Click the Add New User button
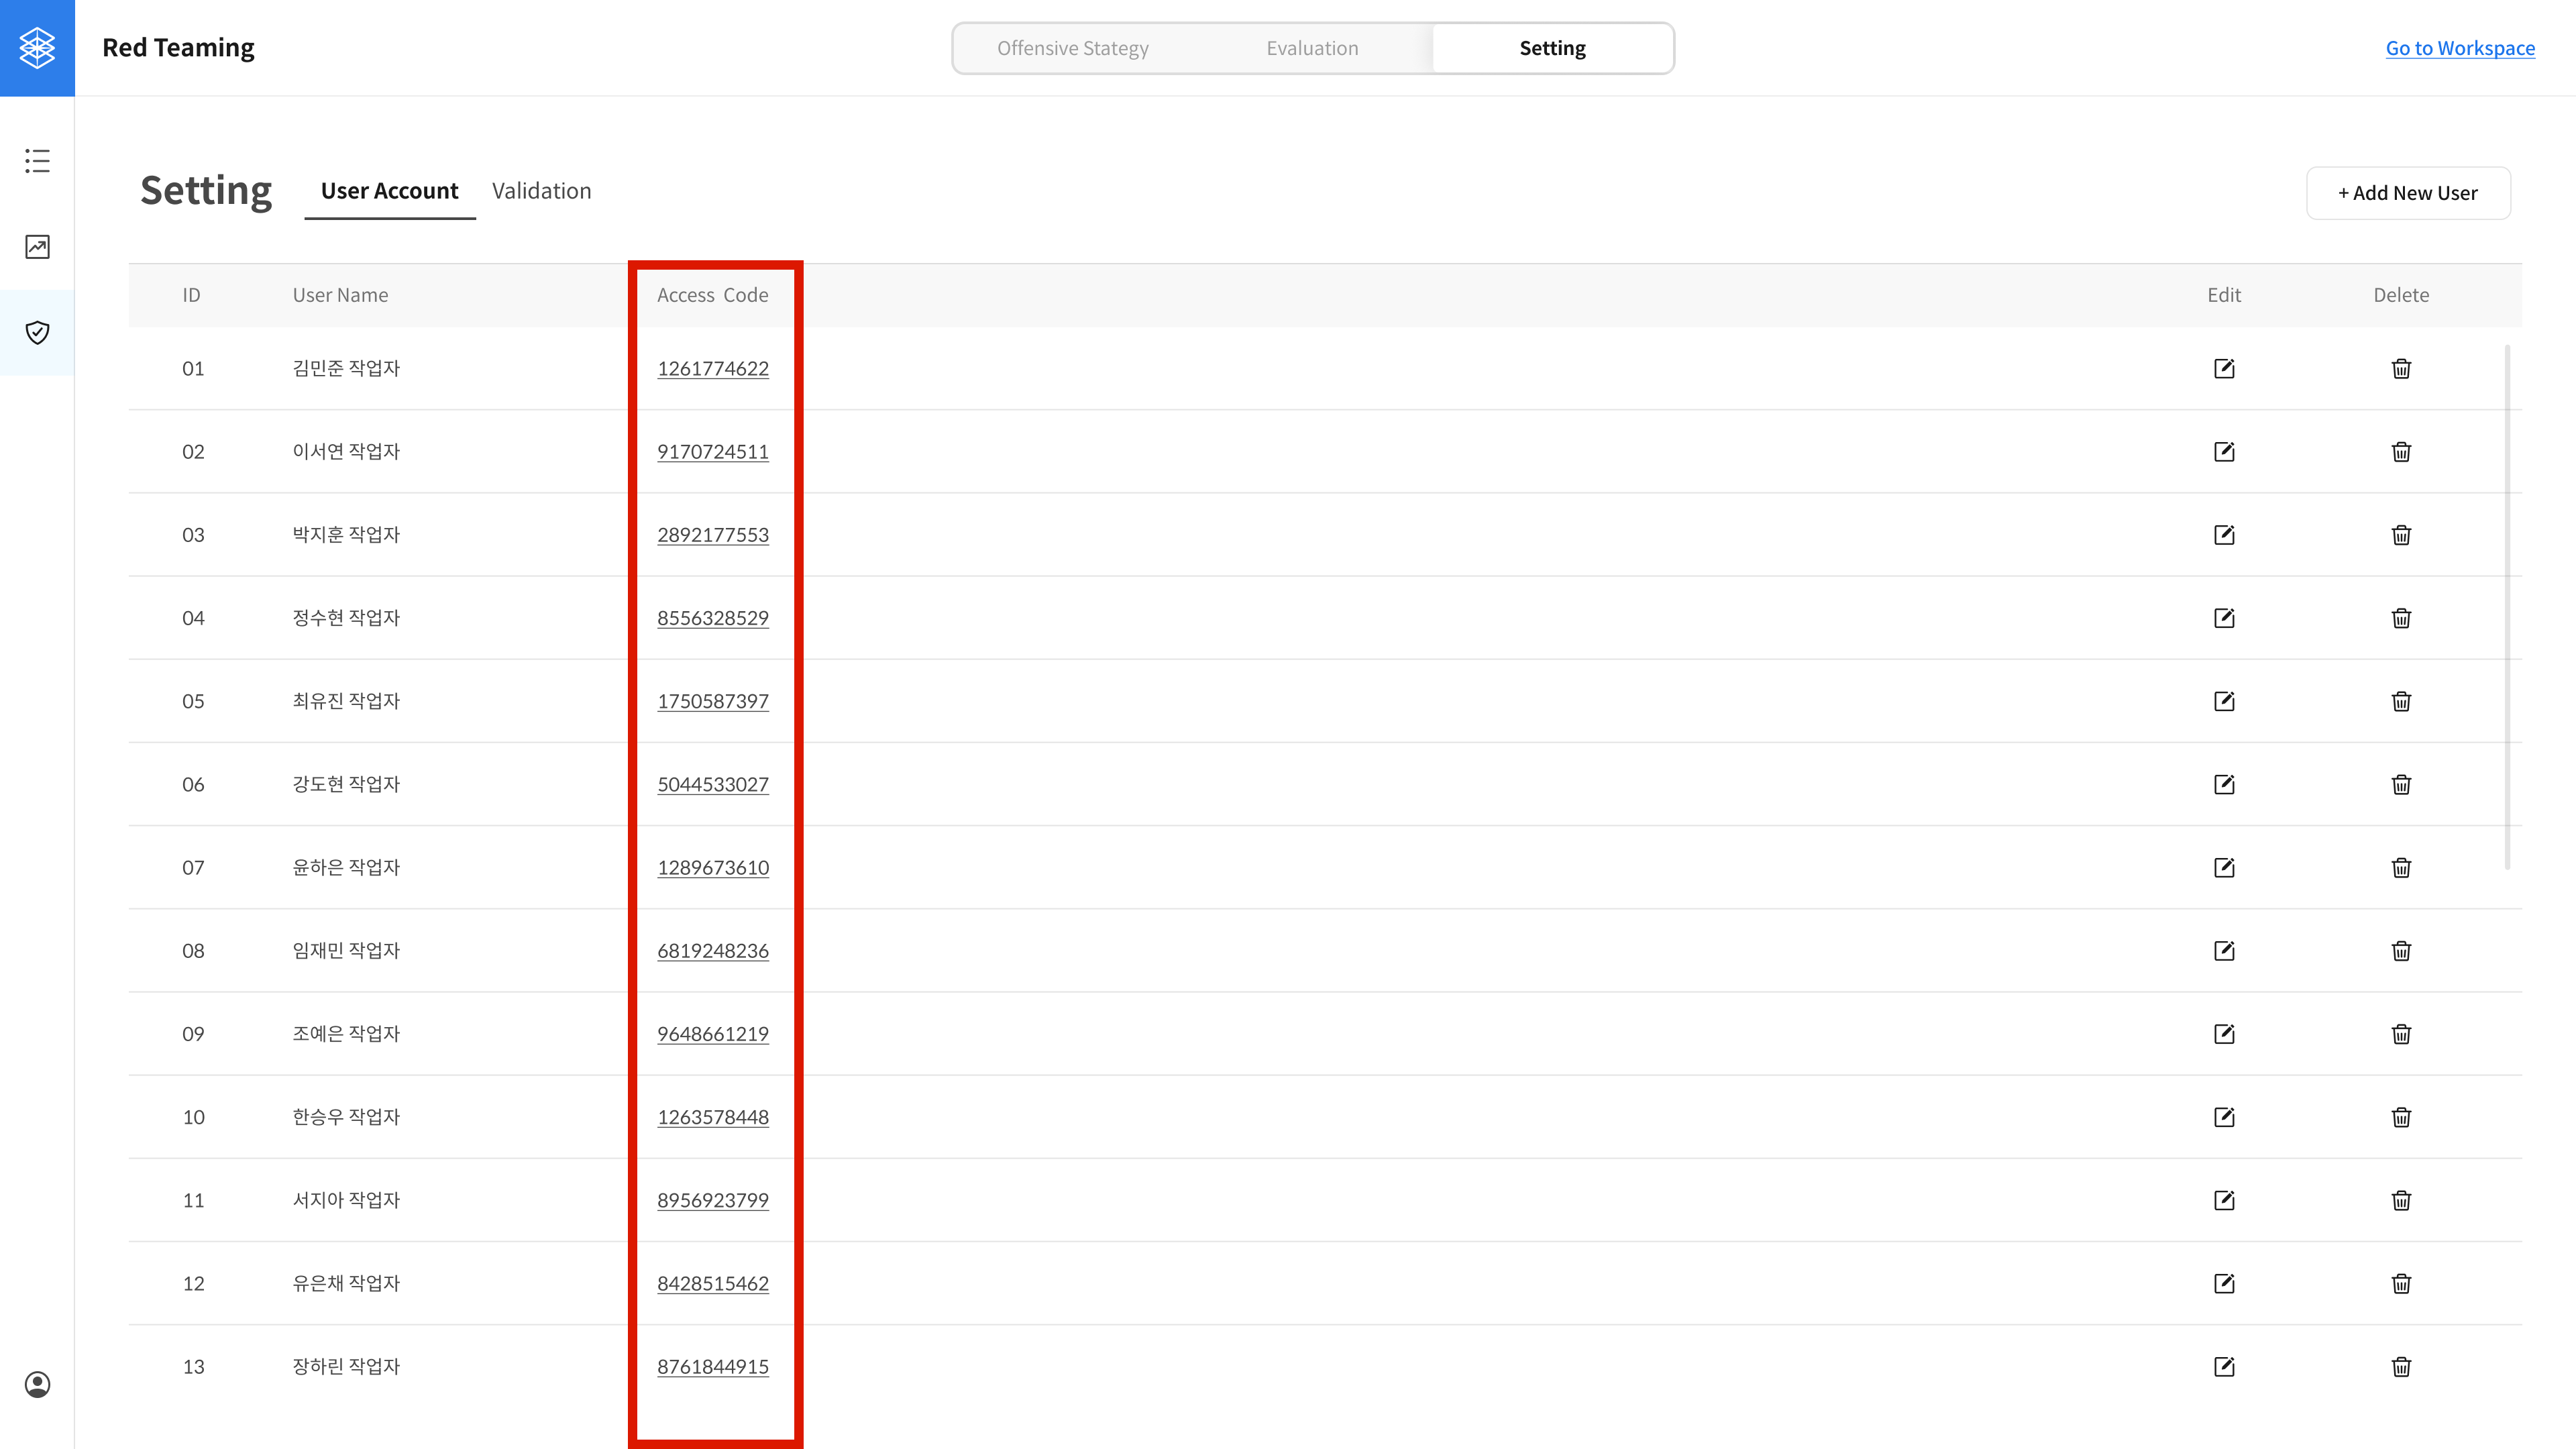2576x1449 pixels. point(2407,193)
